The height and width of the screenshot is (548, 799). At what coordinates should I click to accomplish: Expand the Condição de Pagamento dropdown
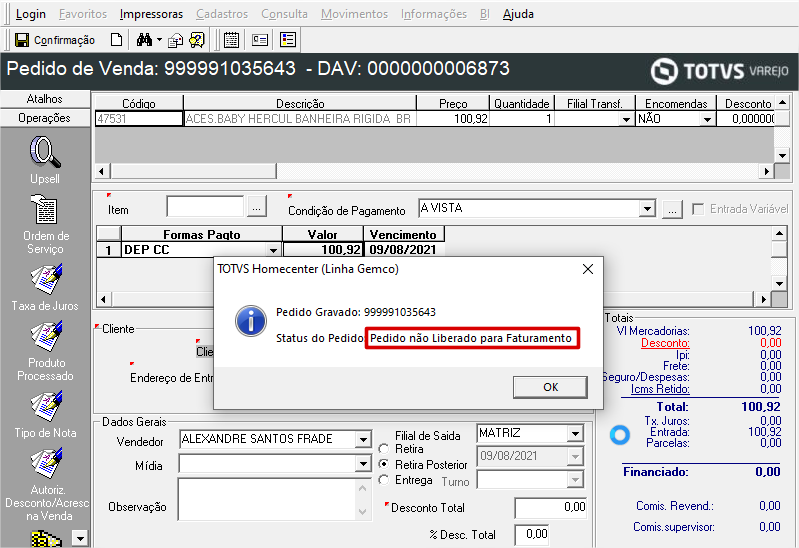647,208
